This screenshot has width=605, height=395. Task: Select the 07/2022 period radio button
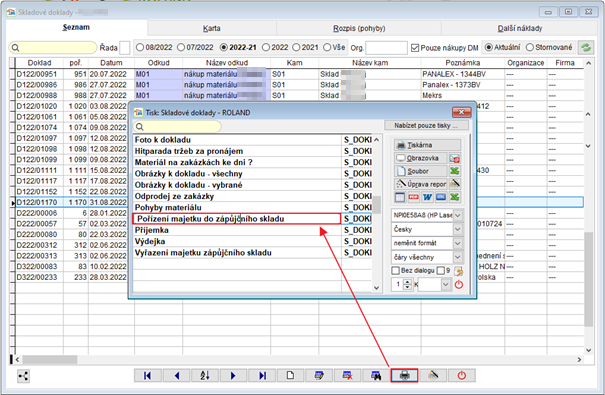point(181,47)
